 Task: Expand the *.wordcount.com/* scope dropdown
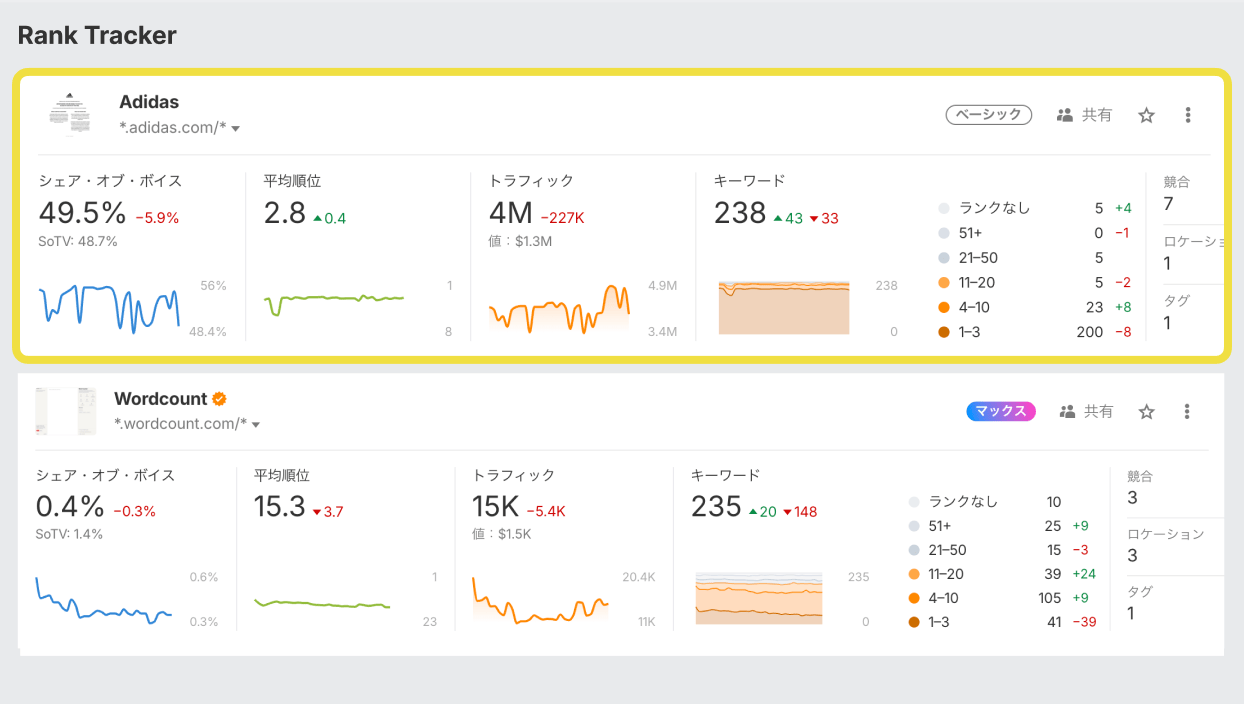[x=258, y=424]
